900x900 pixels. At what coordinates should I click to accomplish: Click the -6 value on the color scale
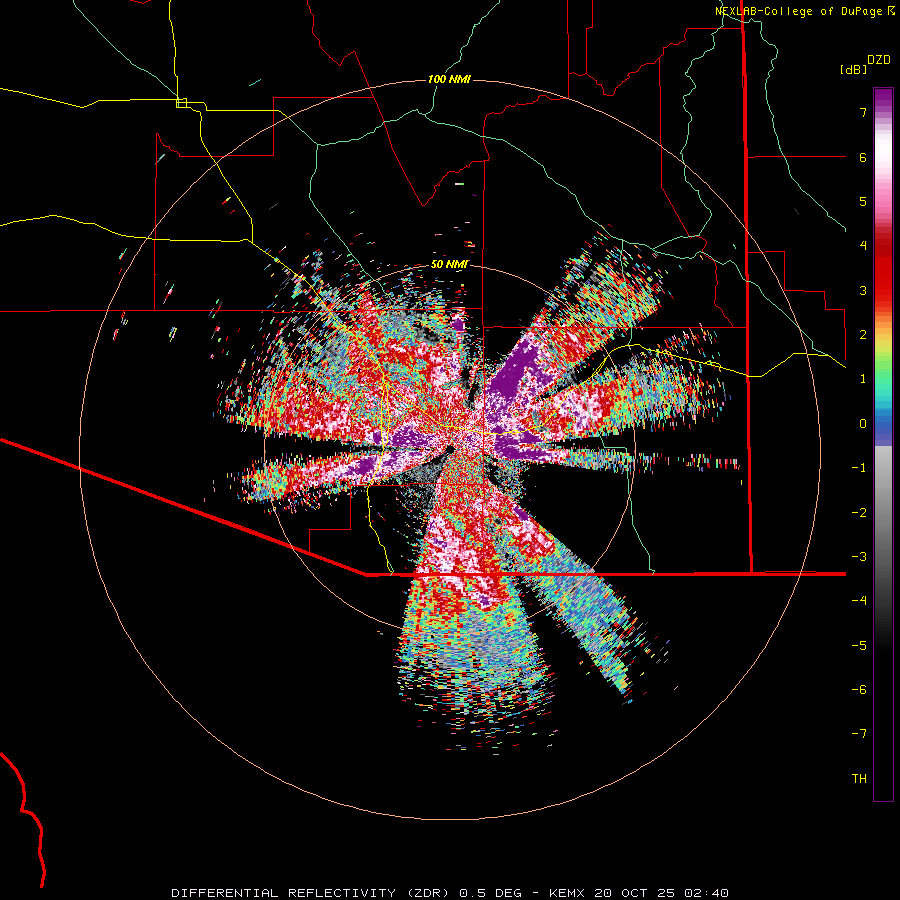click(859, 690)
